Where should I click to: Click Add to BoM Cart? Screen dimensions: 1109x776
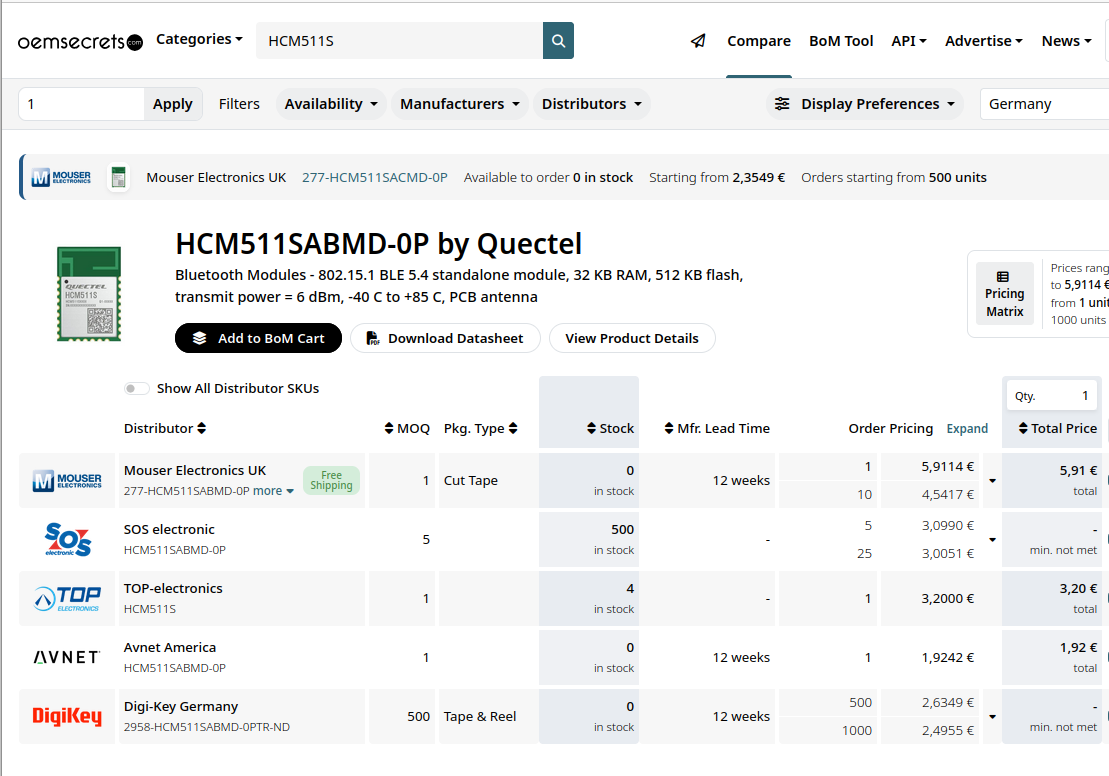point(258,338)
